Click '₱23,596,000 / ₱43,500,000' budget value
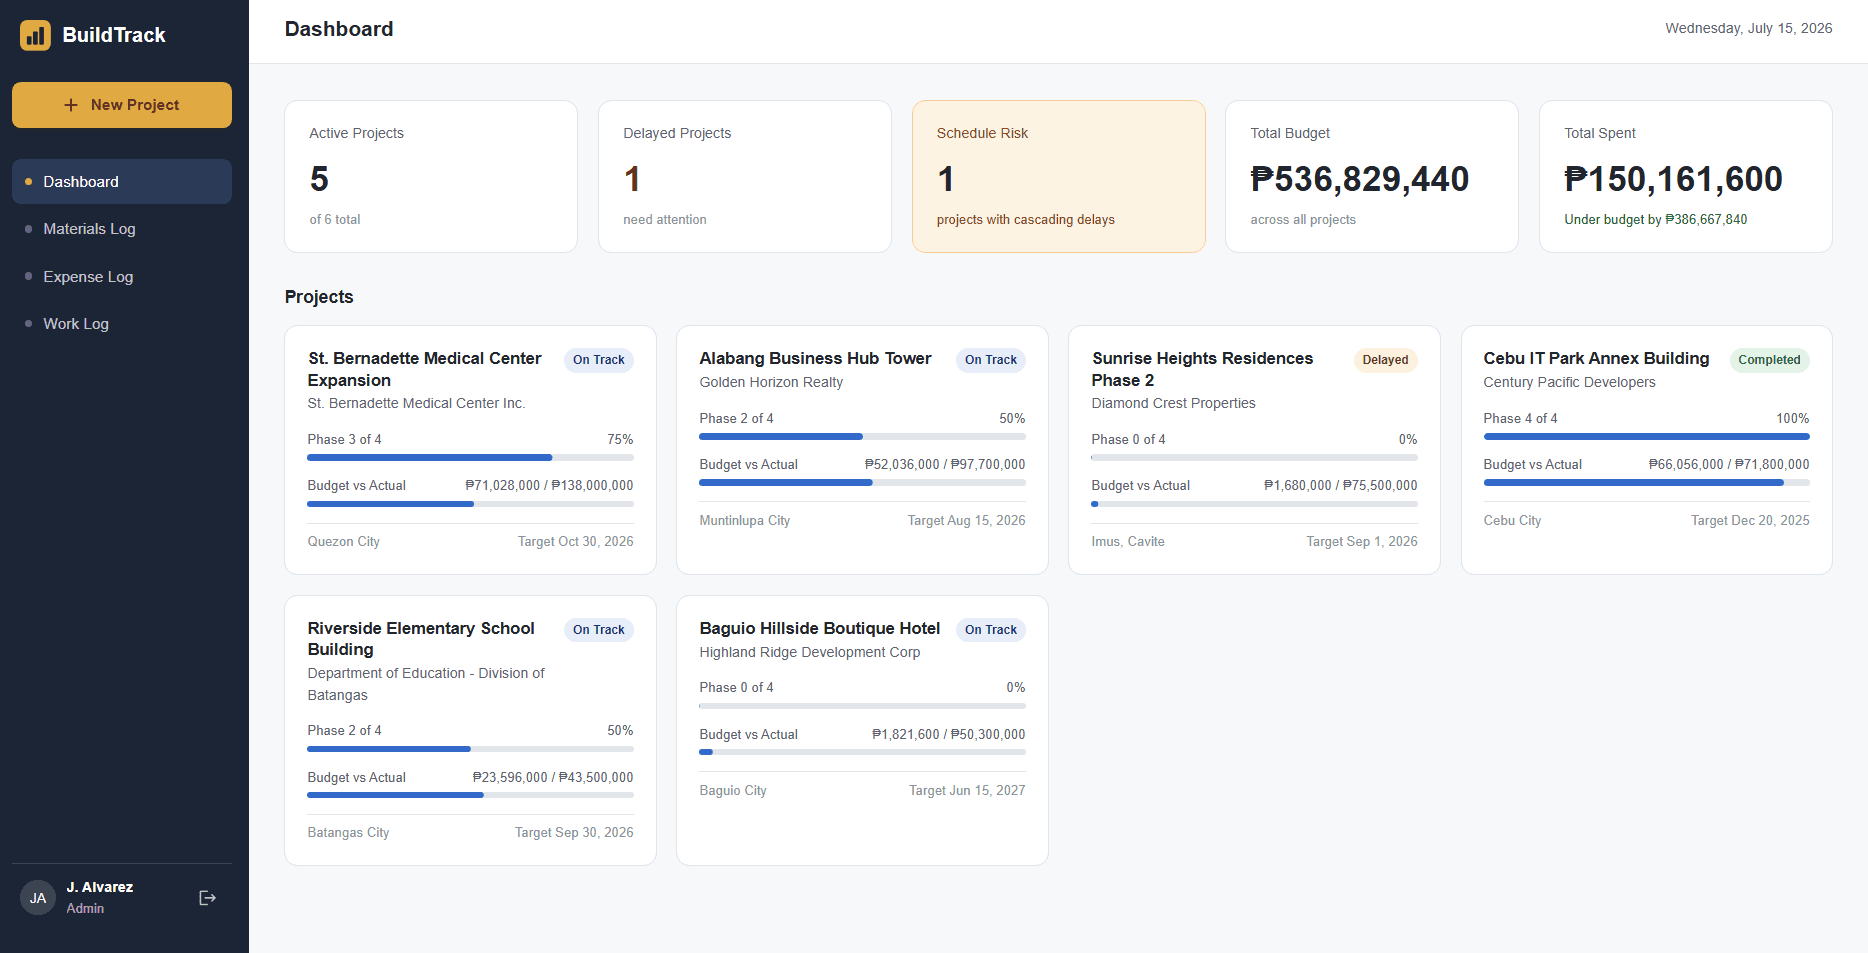Image resolution: width=1868 pixels, height=953 pixels. pyautogui.click(x=553, y=778)
